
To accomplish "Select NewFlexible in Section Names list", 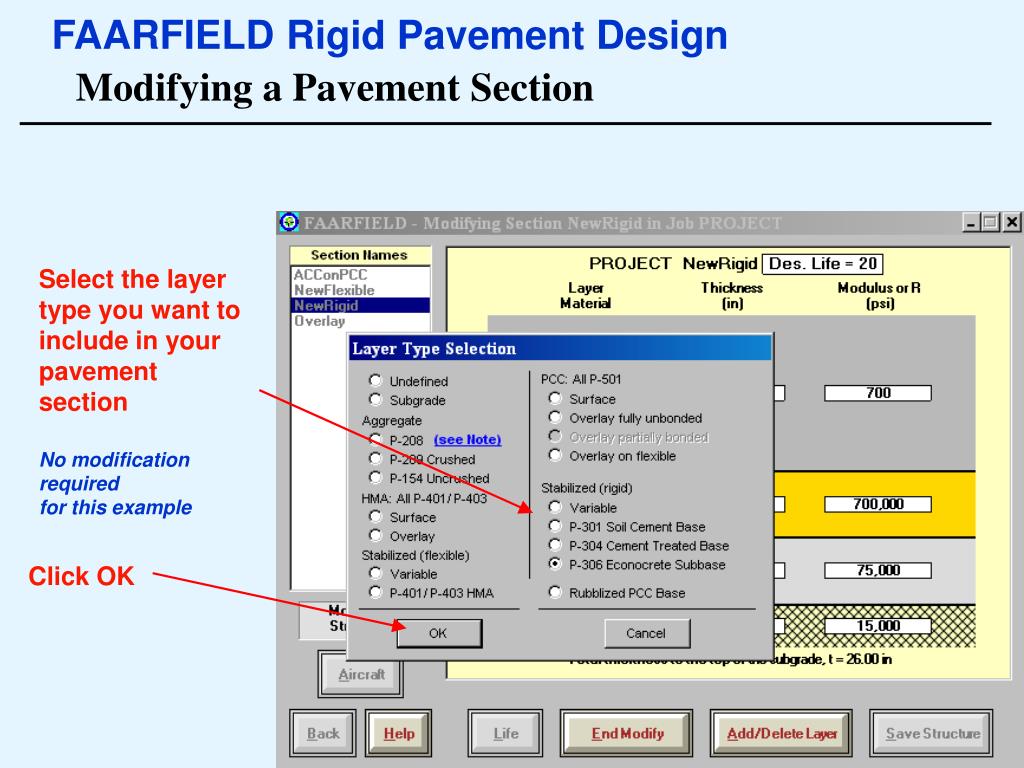I will (360, 290).
